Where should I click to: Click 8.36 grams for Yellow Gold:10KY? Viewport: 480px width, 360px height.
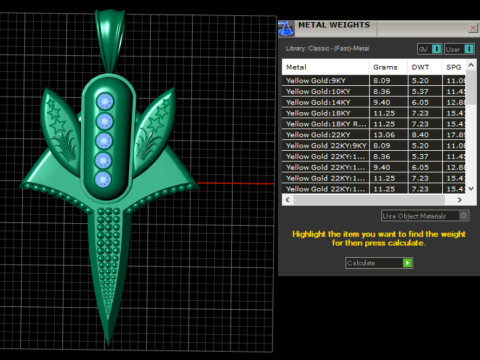tap(382, 91)
